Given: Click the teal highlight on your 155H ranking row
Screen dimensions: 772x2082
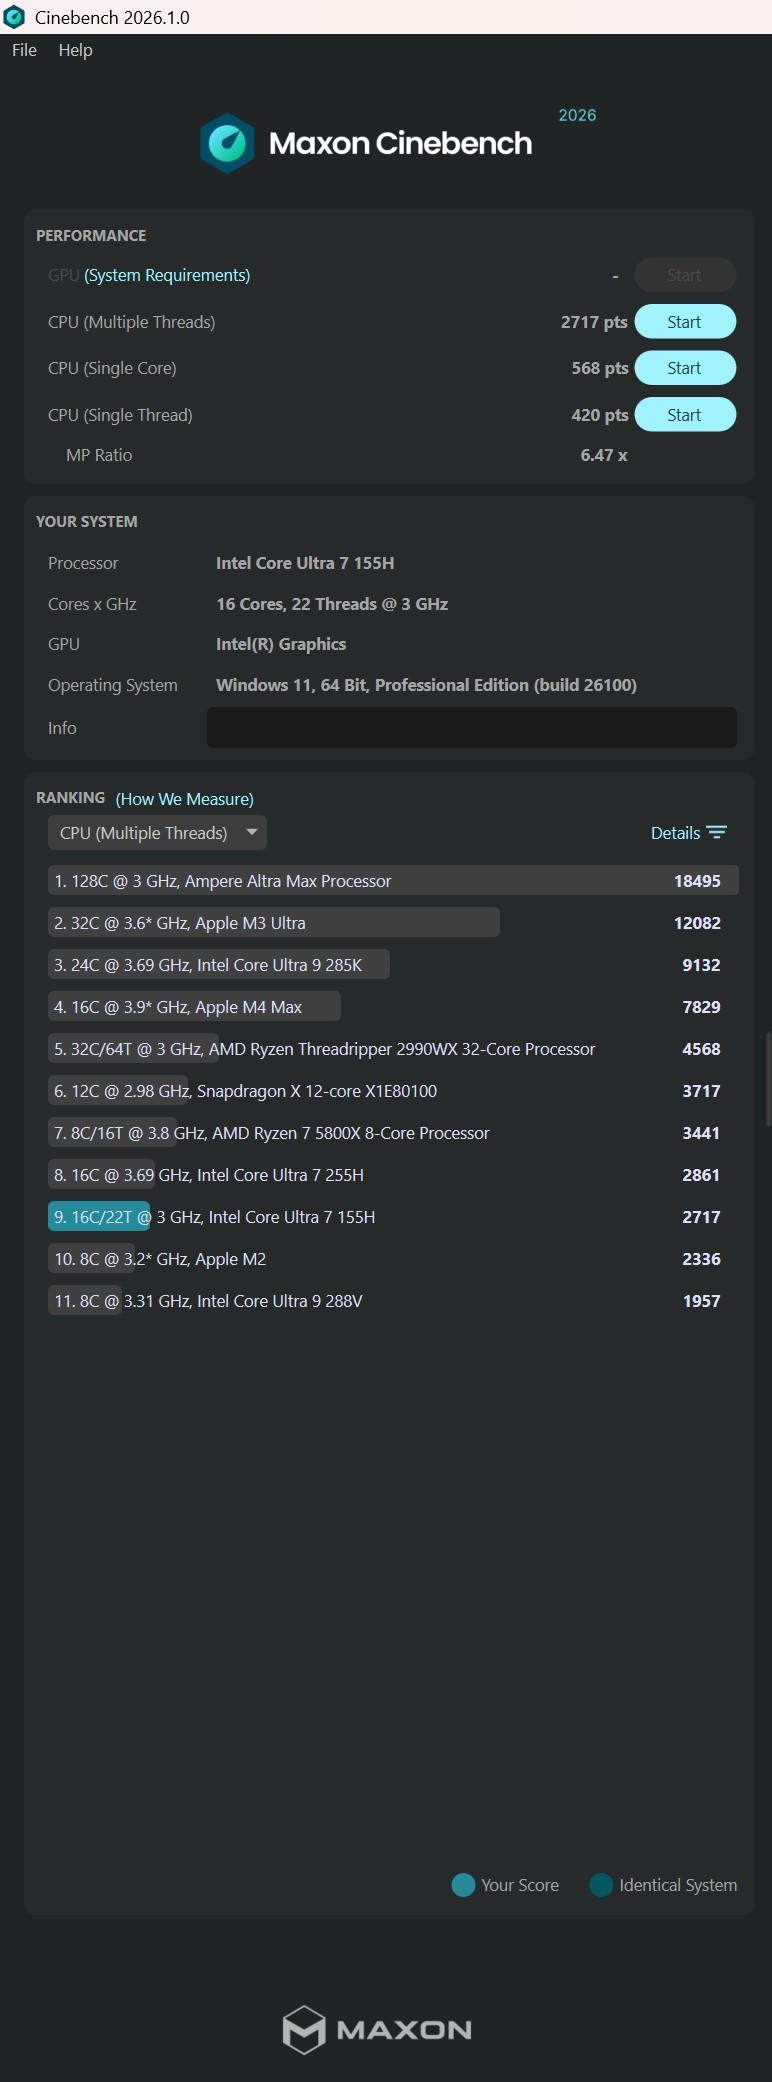Looking at the screenshot, I should (x=98, y=1216).
